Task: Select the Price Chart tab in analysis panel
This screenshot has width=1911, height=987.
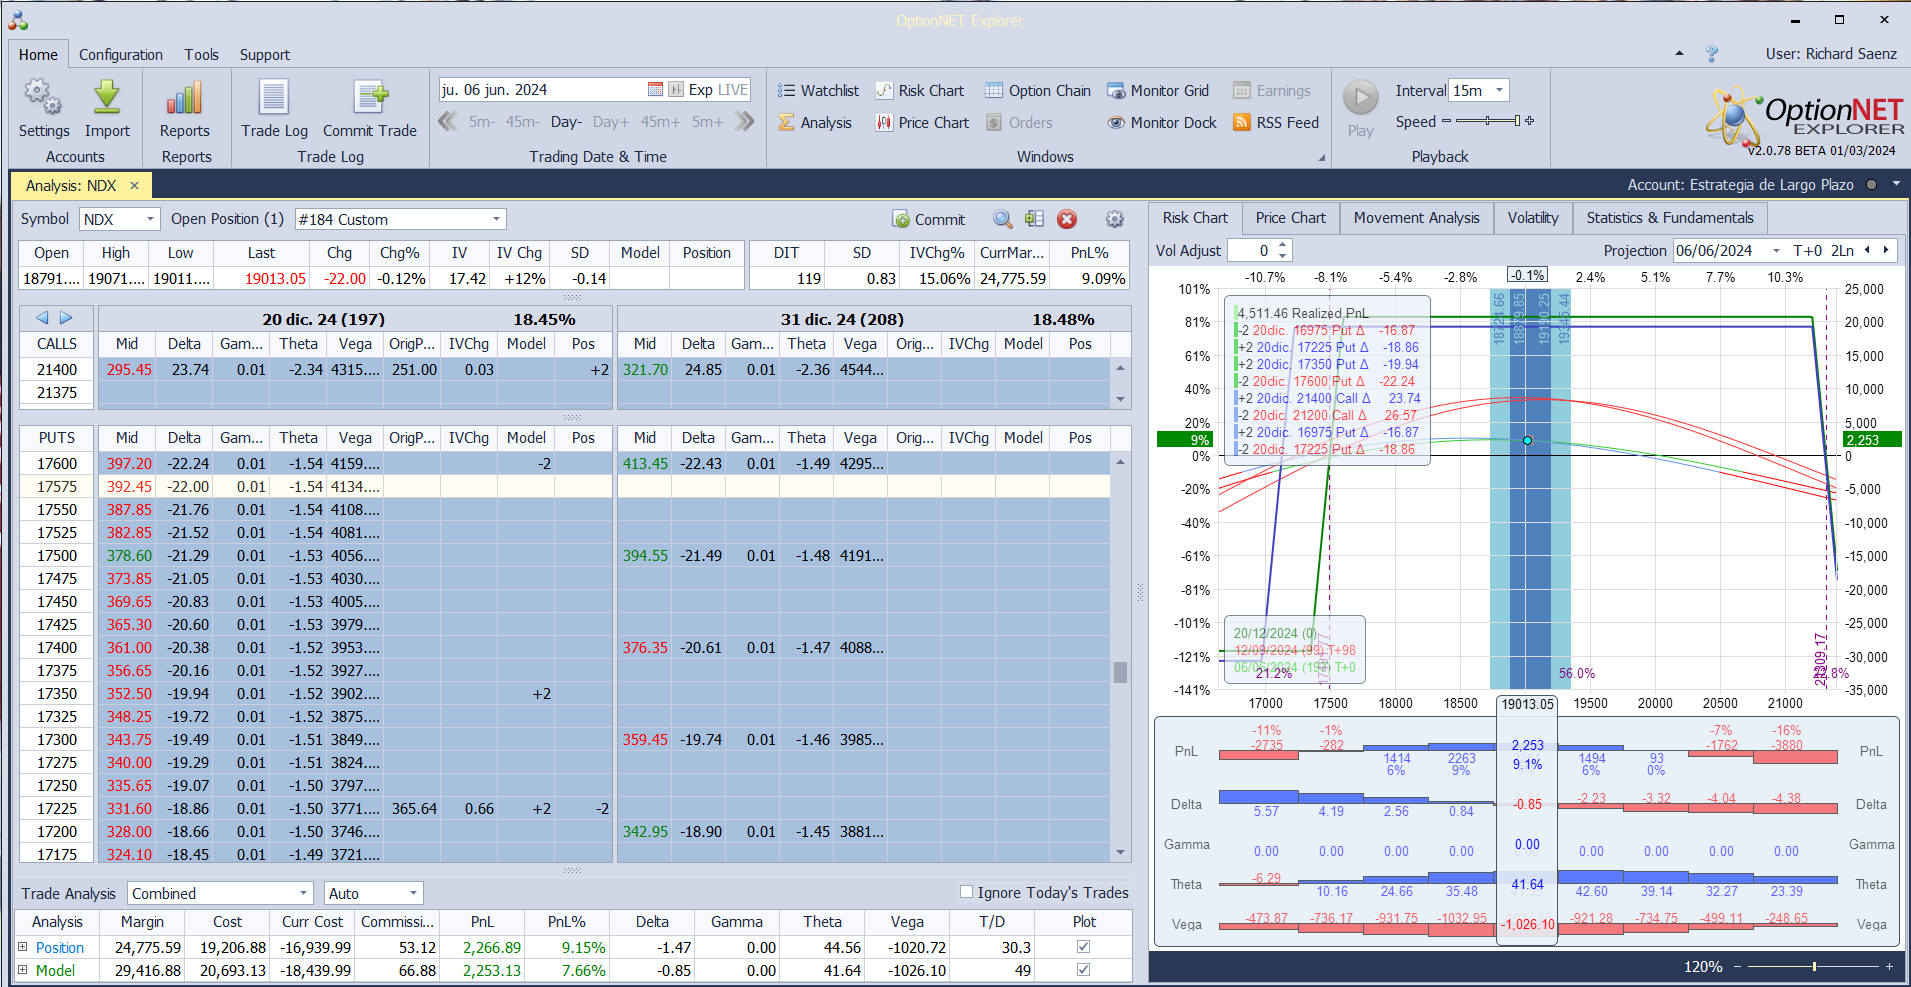Action: [x=1290, y=218]
